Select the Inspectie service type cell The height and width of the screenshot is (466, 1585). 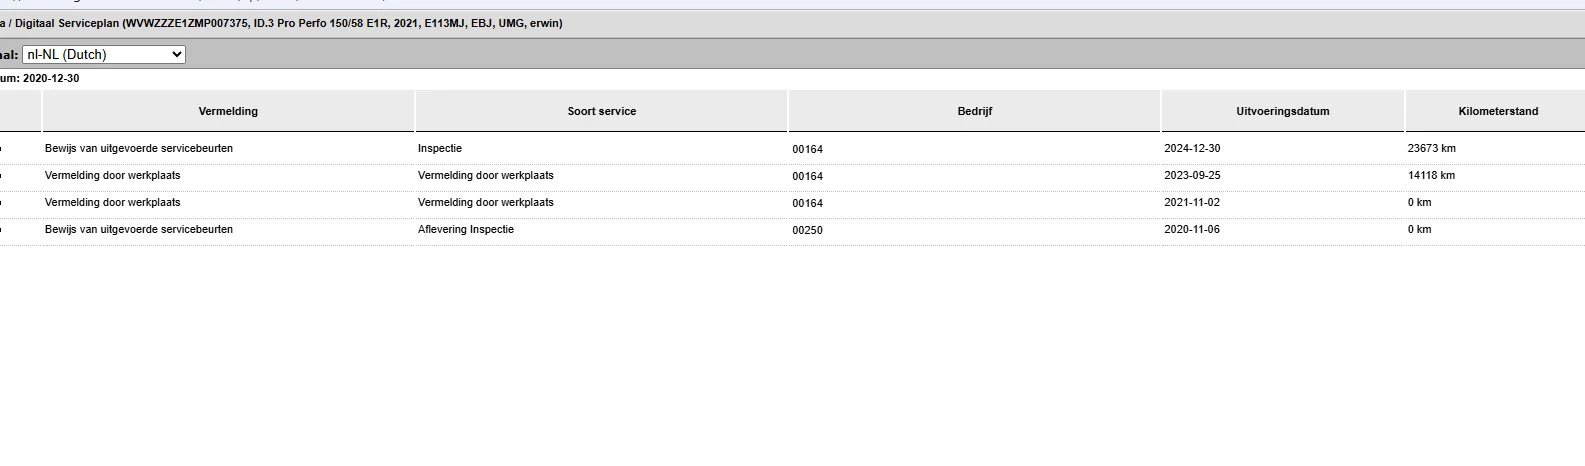click(x=440, y=148)
